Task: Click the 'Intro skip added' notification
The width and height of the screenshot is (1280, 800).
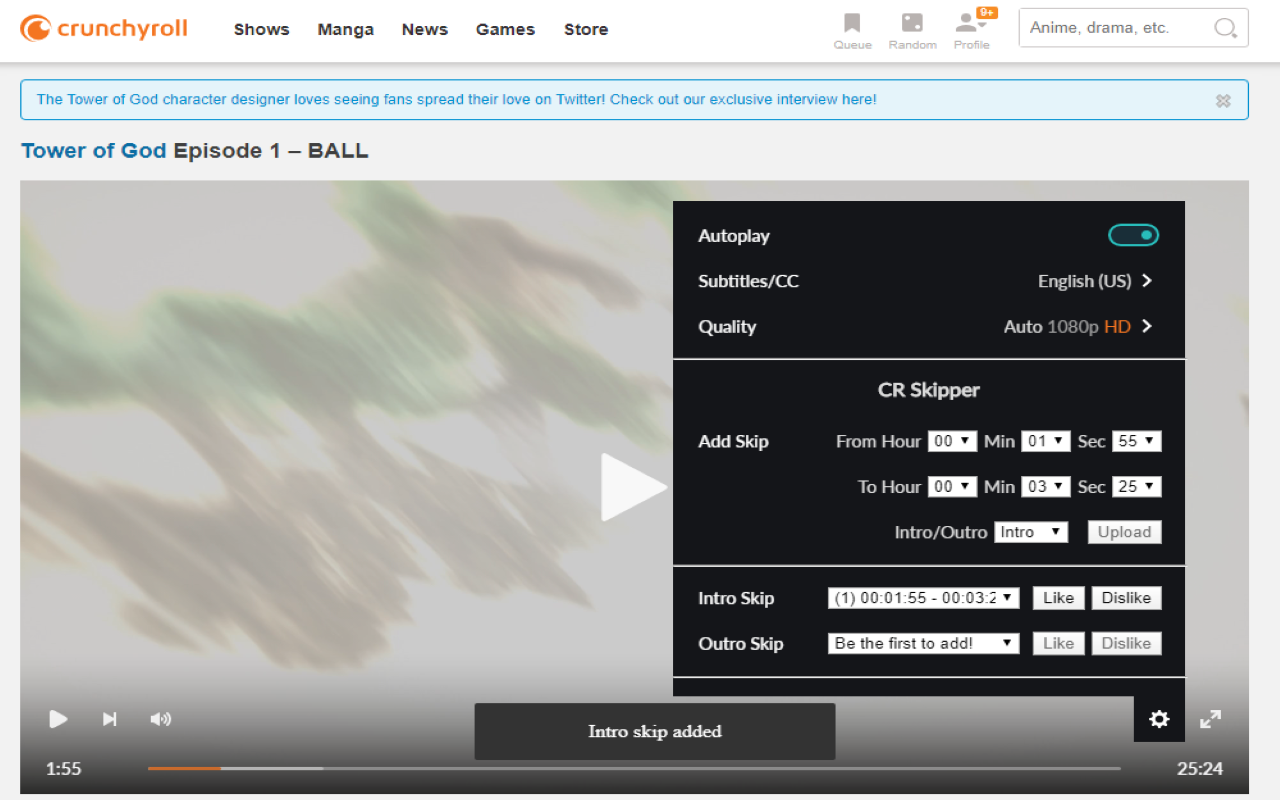Action: 655,731
